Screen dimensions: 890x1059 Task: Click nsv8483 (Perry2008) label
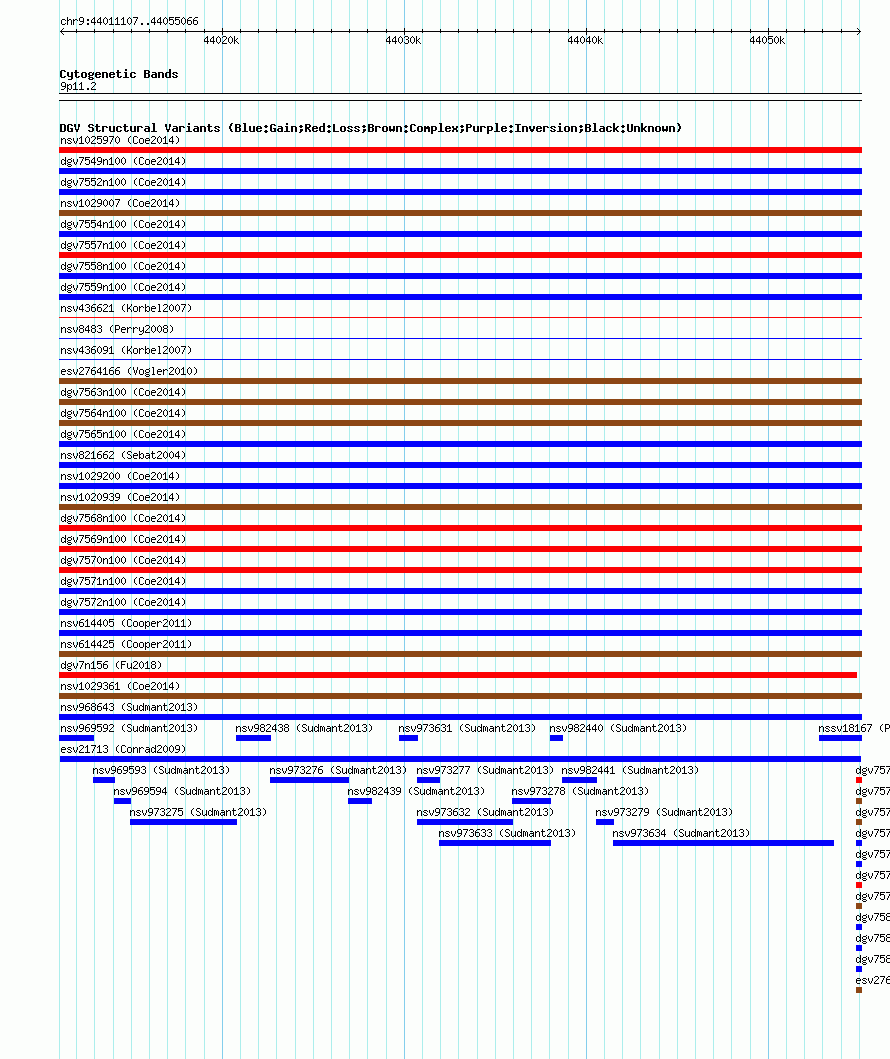117,329
